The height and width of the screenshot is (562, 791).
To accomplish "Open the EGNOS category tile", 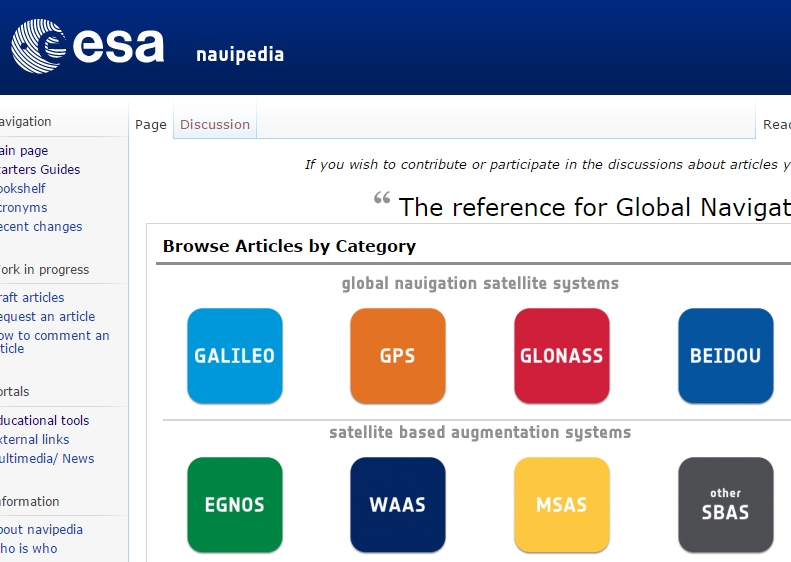I will coord(235,504).
